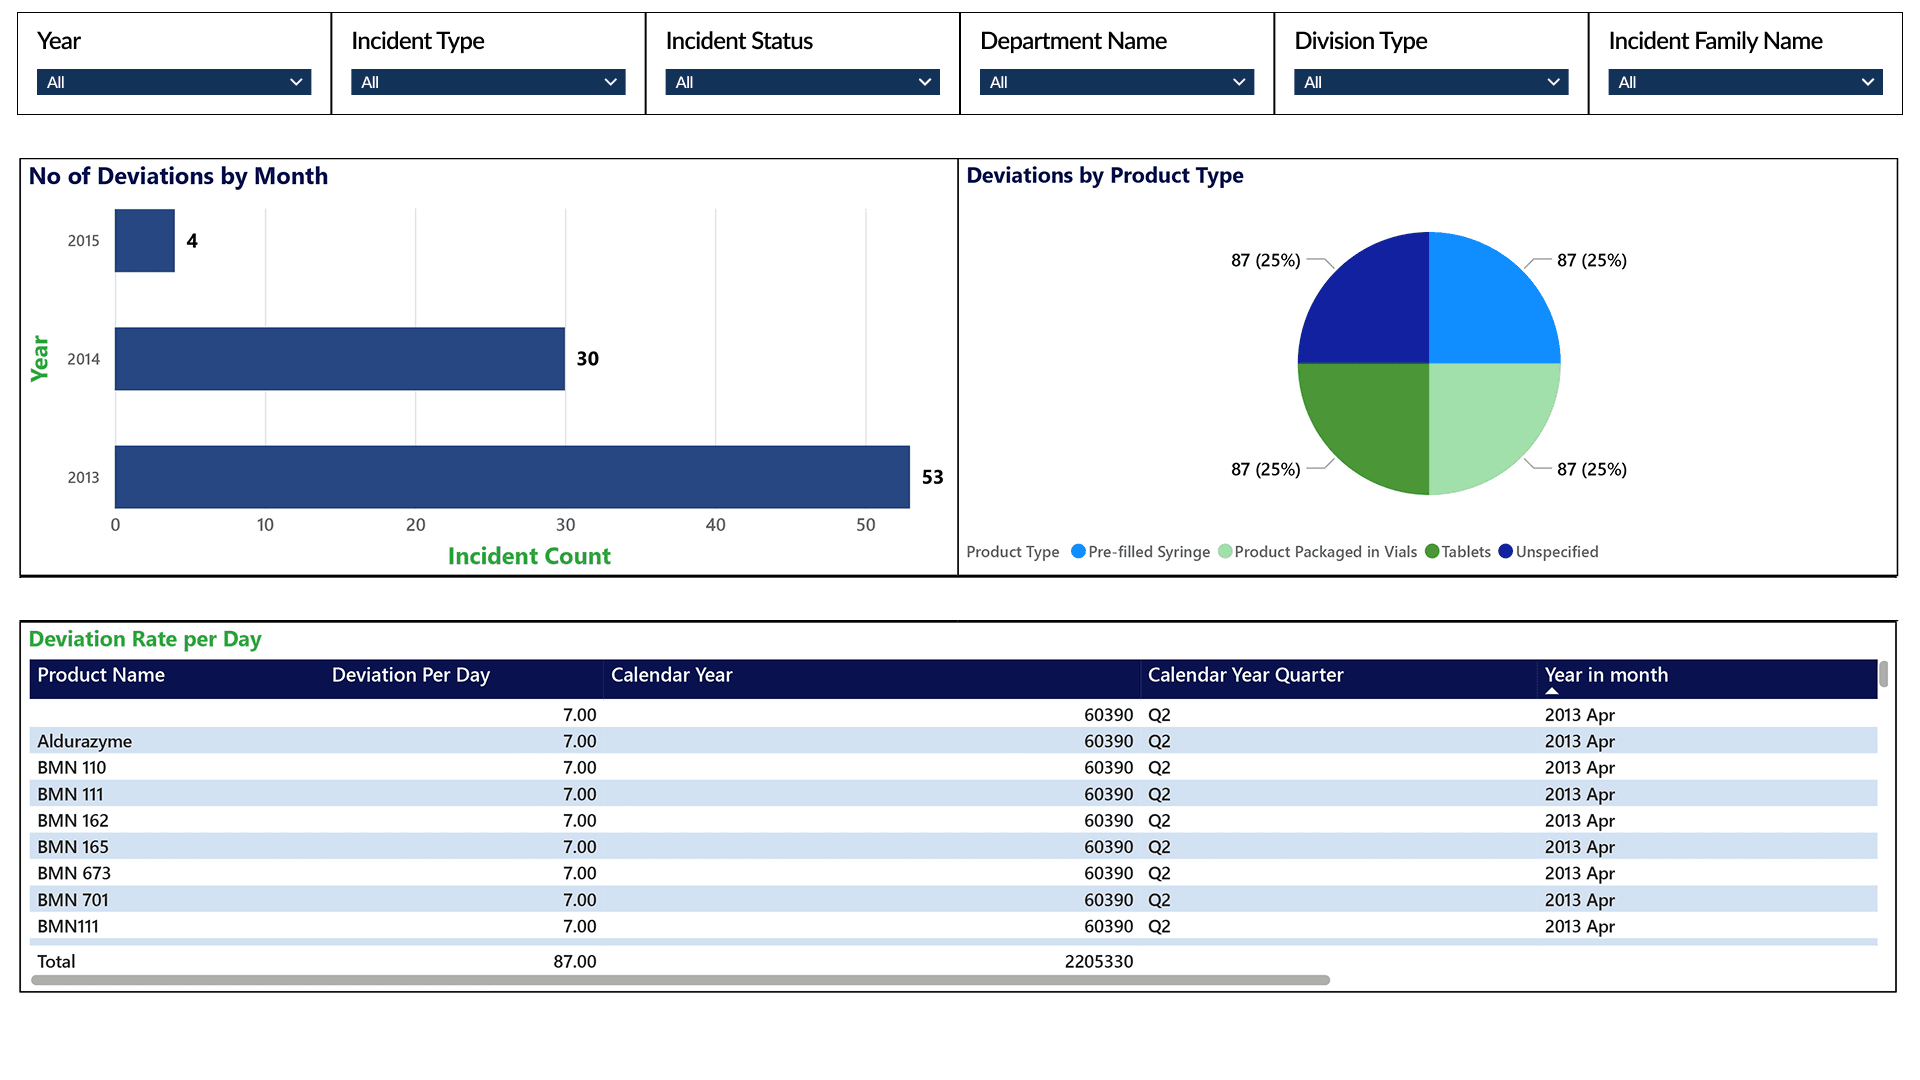Expand the Department Name dropdown
The width and height of the screenshot is (1920, 1080).
click(1116, 82)
